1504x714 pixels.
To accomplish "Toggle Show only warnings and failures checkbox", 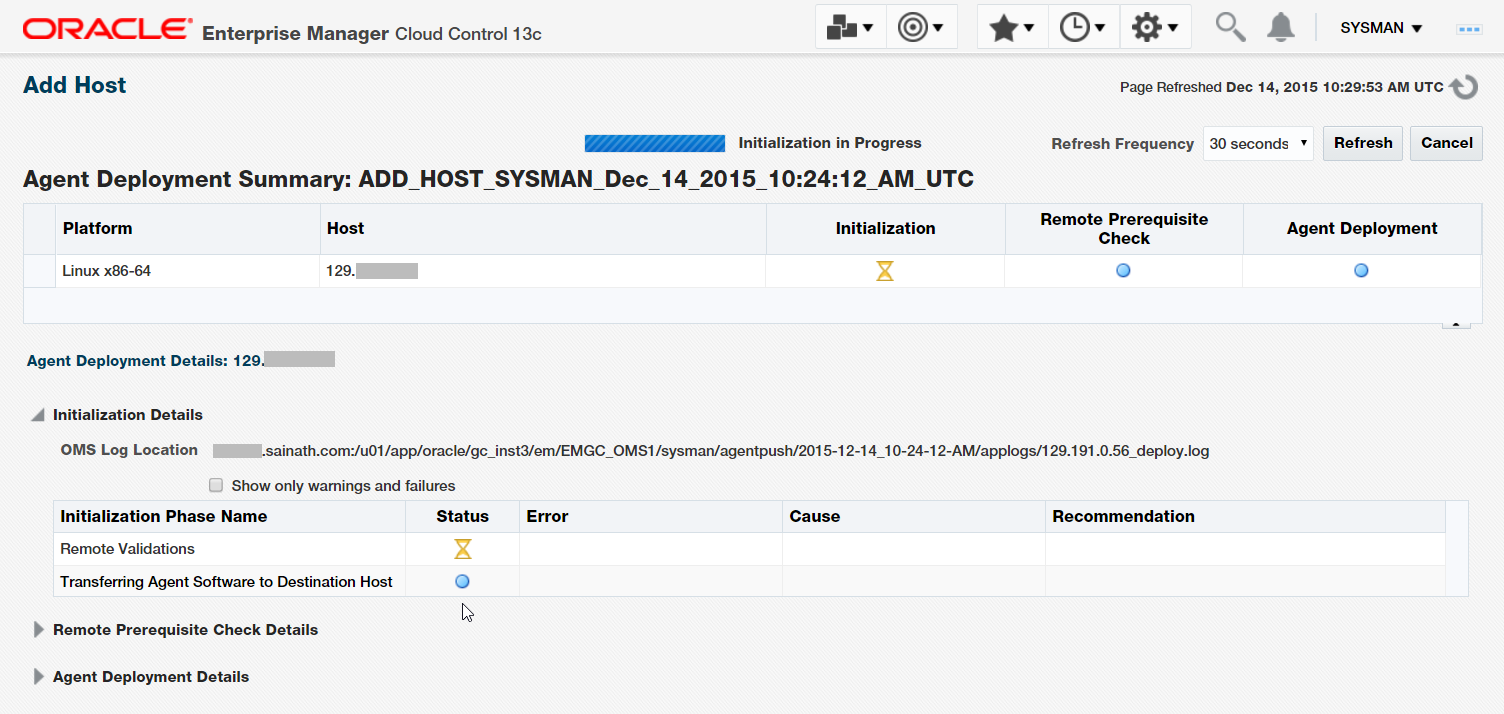I will pyautogui.click(x=215, y=486).
